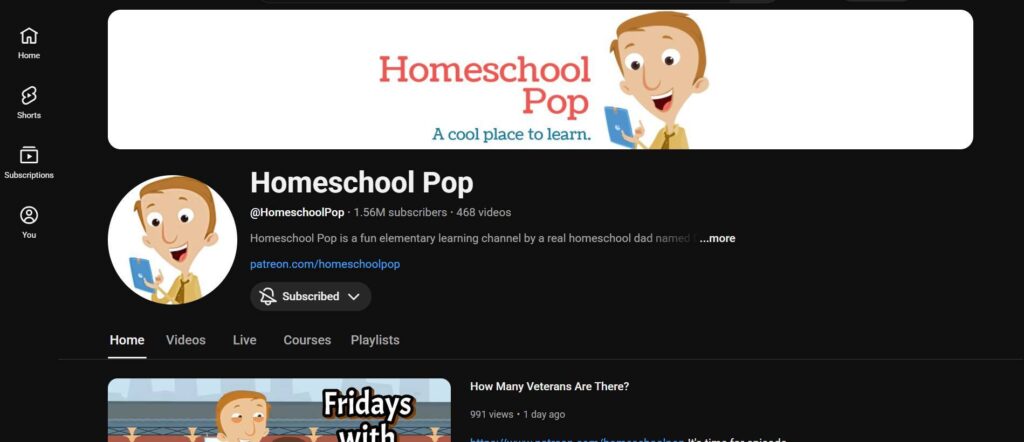1024x442 pixels.
Task: Open How Many Veterans Are There? title
Action: coord(549,387)
